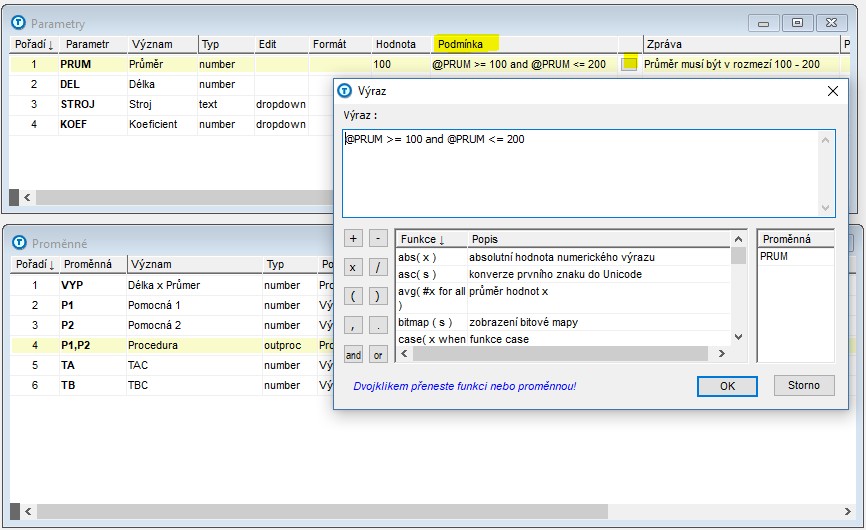The height and width of the screenshot is (530, 866).
Task: Insert the comma button in Výraz dialog
Action: pyautogui.click(x=353, y=326)
